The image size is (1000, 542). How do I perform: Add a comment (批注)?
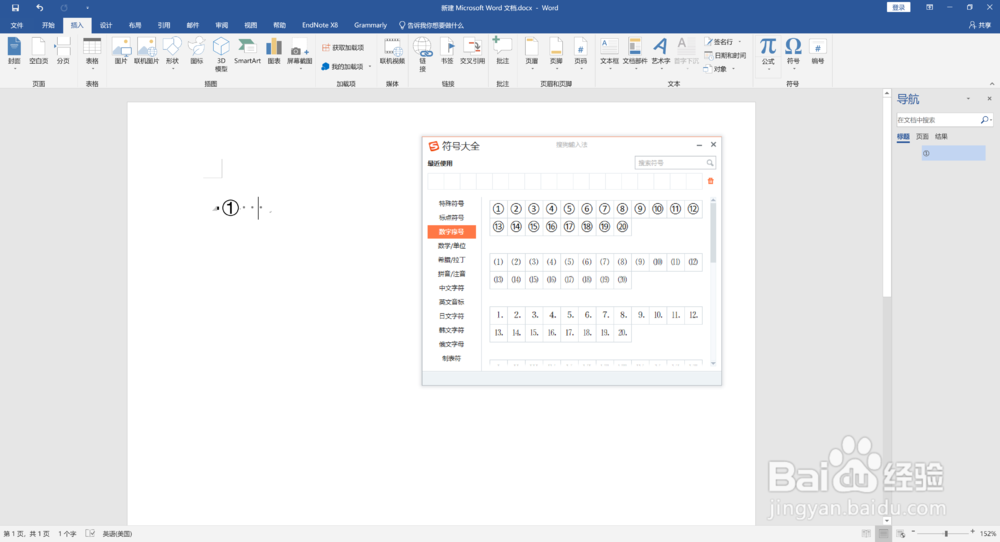[x=503, y=52]
